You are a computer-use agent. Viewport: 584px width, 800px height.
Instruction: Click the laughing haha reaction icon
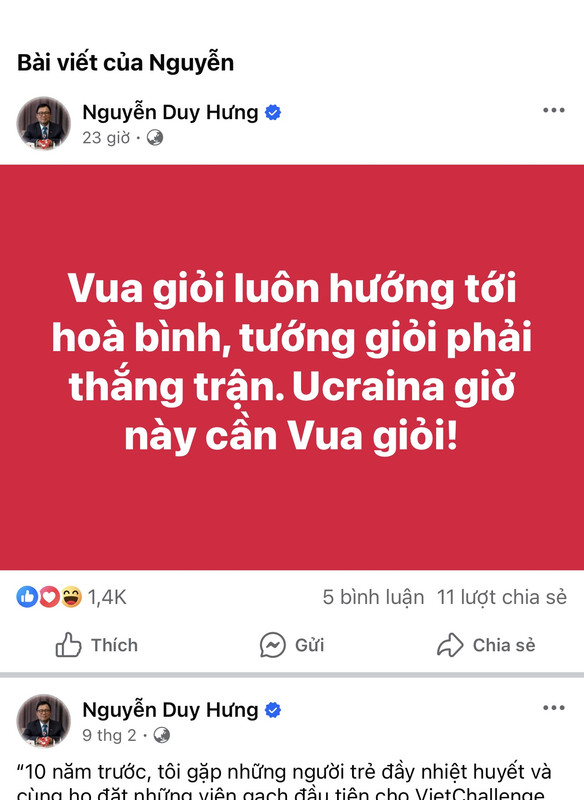point(71,596)
